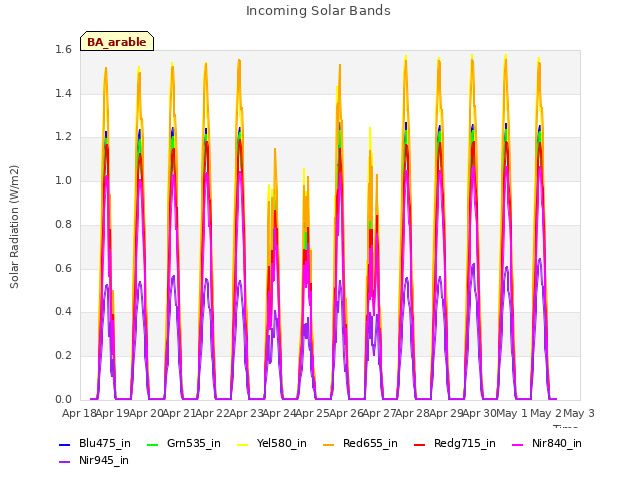Click the May 3 x-axis date label
Viewport: 640px width, 480px height.
[x=579, y=413]
